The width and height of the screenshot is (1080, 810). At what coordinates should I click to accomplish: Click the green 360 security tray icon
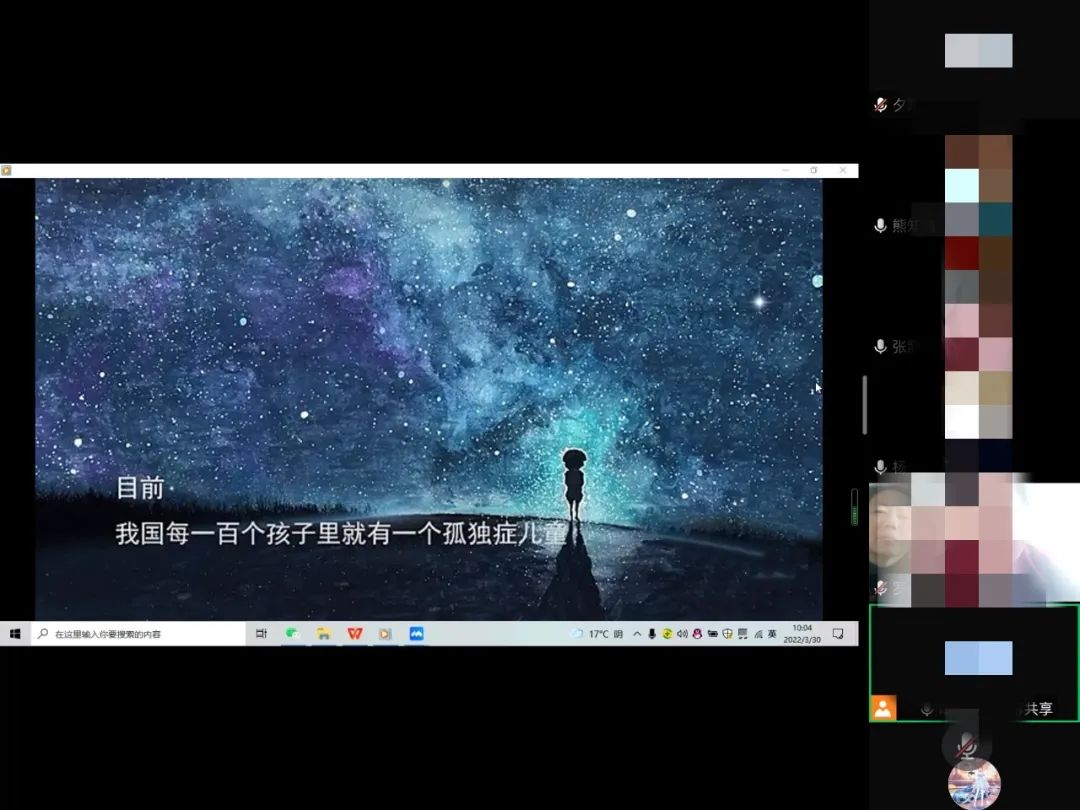click(667, 634)
